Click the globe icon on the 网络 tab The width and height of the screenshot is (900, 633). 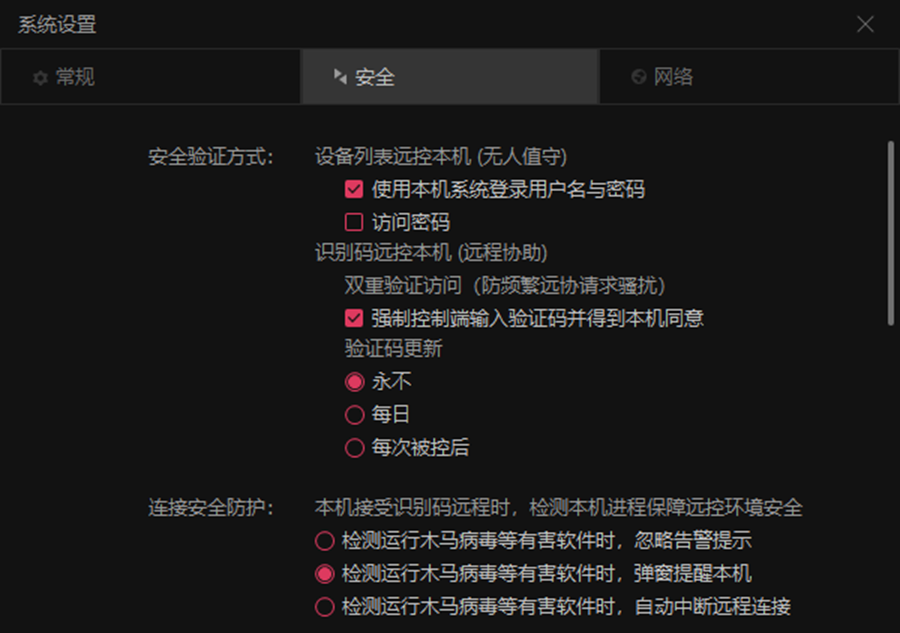click(x=637, y=77)
